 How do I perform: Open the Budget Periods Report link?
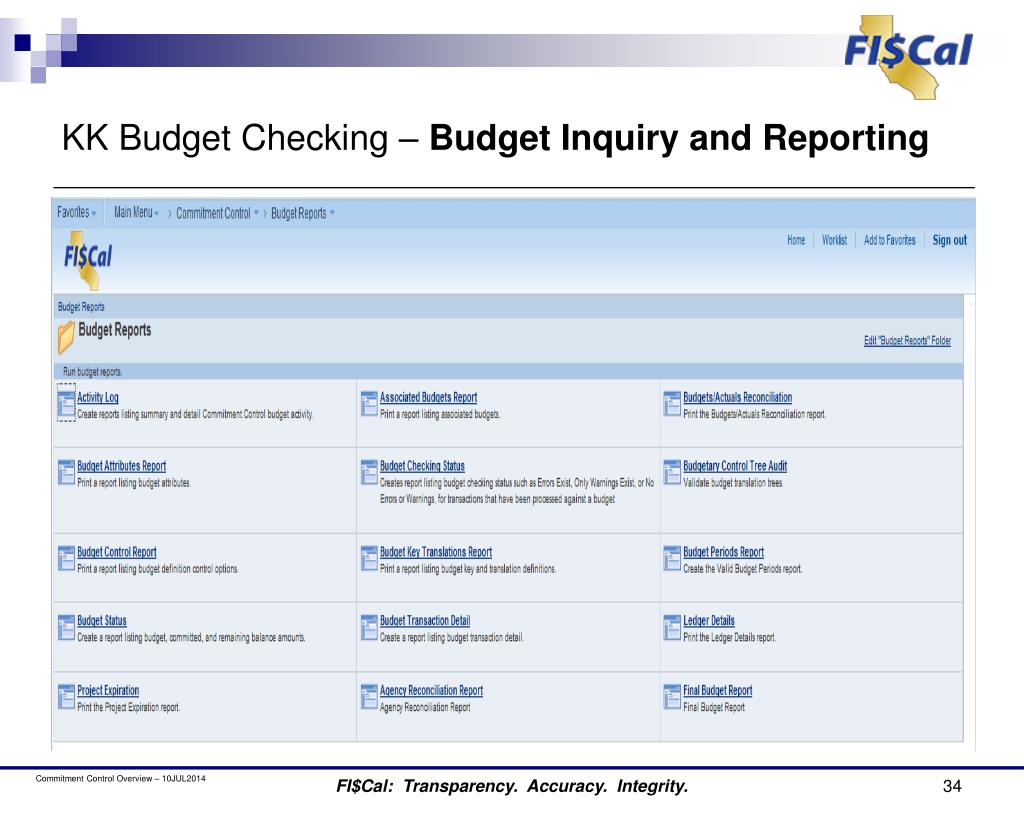pyautogui.click(x=724, y=552)
